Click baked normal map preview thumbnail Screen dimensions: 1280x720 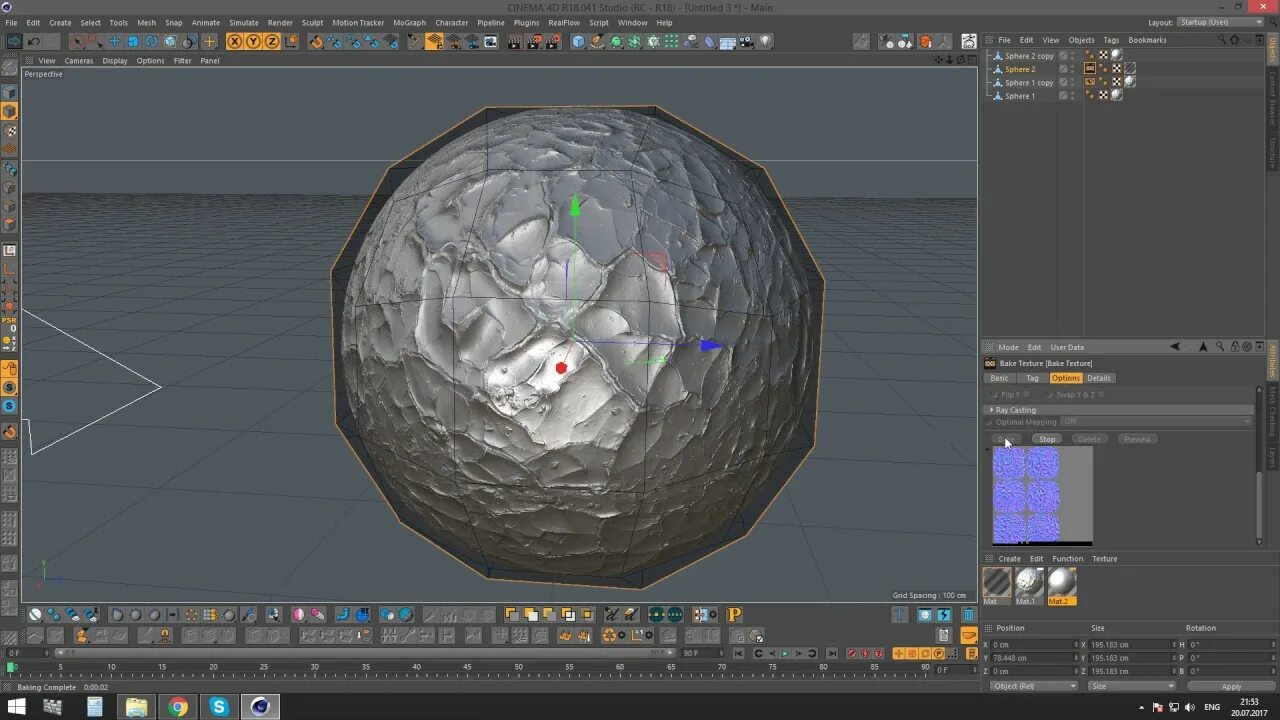pyautogui.click(x=1042, y=496)
